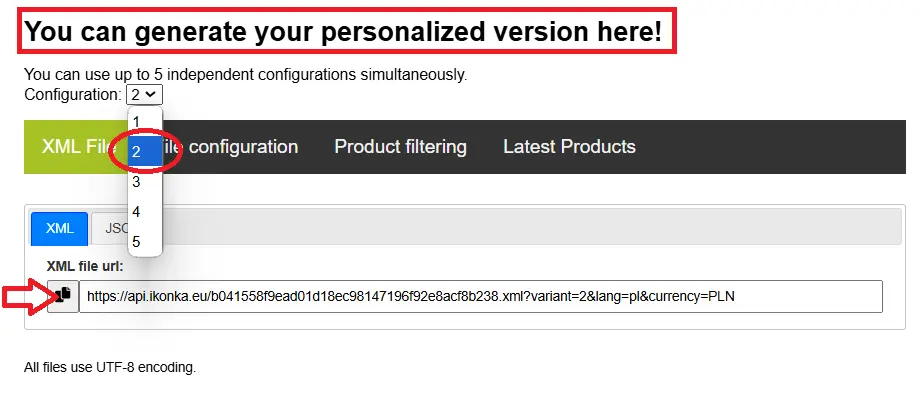The height and width of the screenshot is (397, 921).
Task: Select configuration 1 from the list
Action: click(144, 122)
